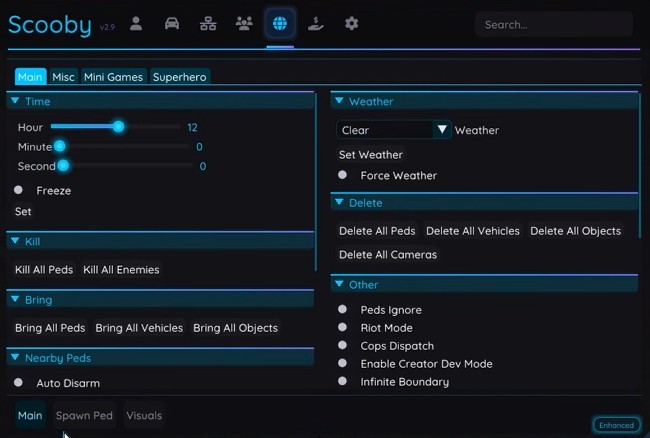
Task: Enable Riot Mode option
Action: [x=342, y=327]
